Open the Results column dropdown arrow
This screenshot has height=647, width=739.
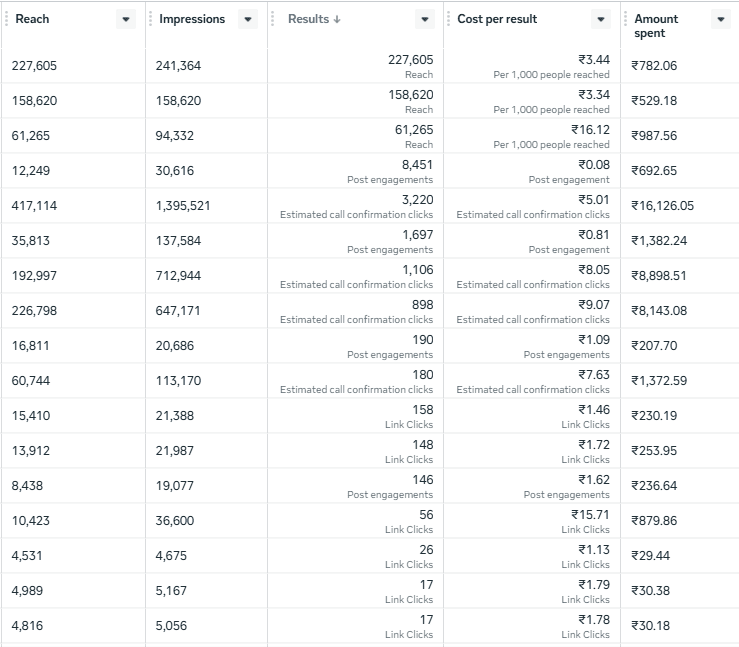click(x=425, y=19)
